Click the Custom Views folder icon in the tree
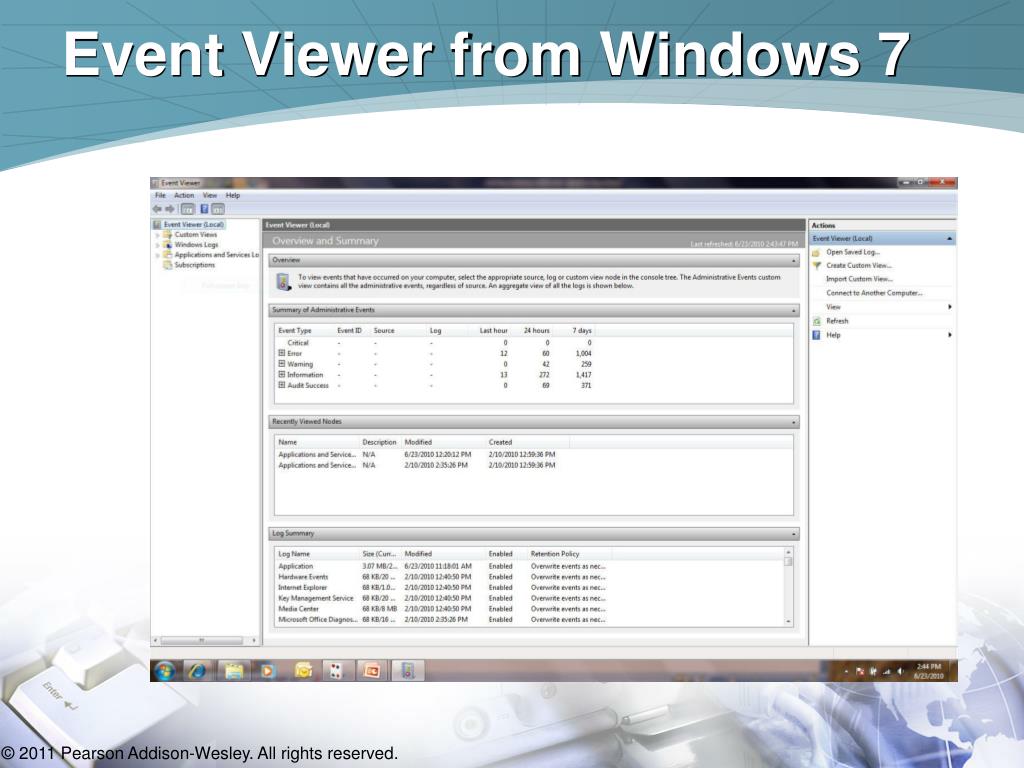Screen dimensions: 1024x768 (167, 234)
